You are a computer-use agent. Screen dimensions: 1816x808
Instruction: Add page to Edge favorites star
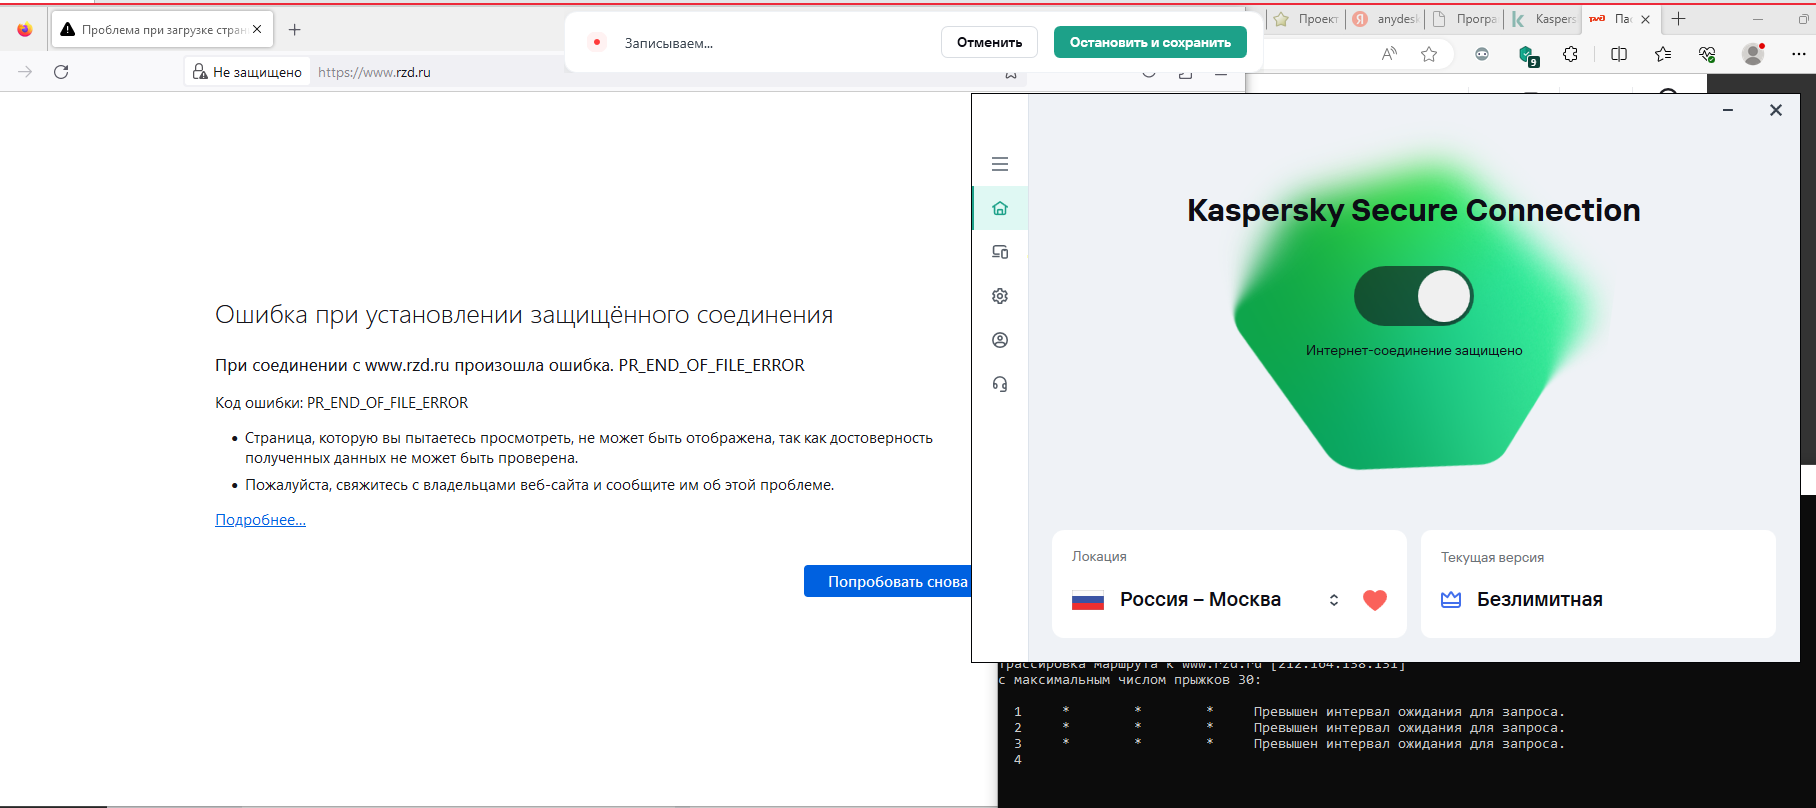[x=1429, y=54]
